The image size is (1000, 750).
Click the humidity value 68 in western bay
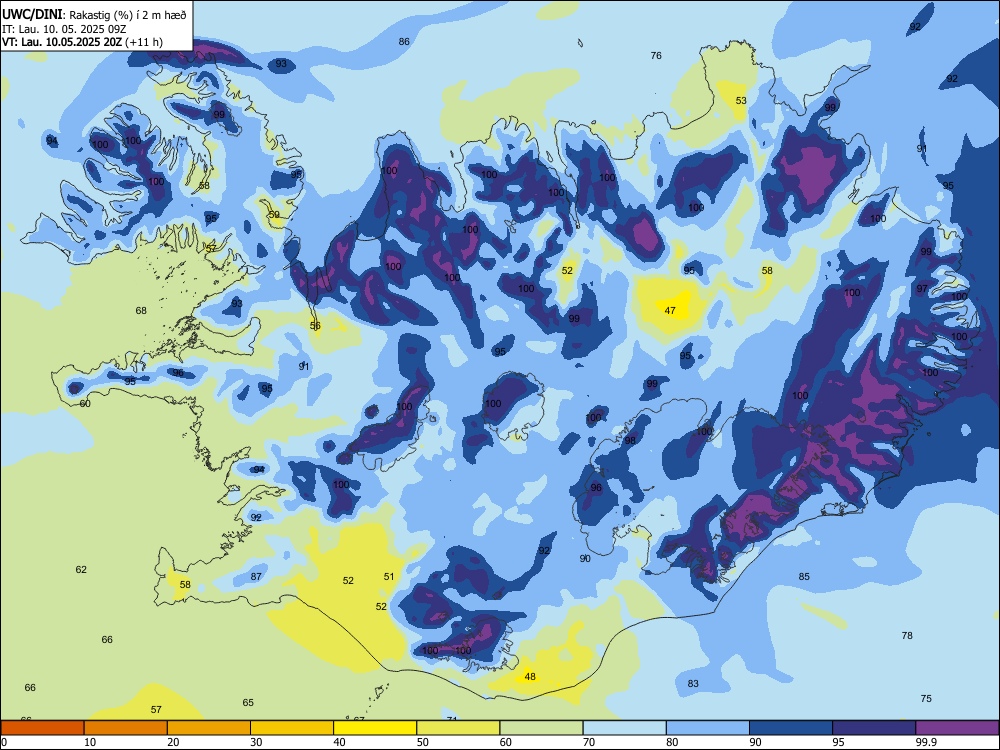[141, 311]
